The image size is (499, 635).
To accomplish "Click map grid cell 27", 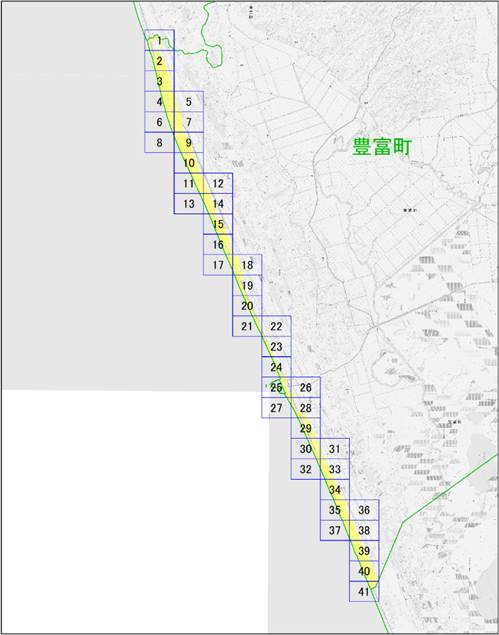I will (x=276, y=408).
